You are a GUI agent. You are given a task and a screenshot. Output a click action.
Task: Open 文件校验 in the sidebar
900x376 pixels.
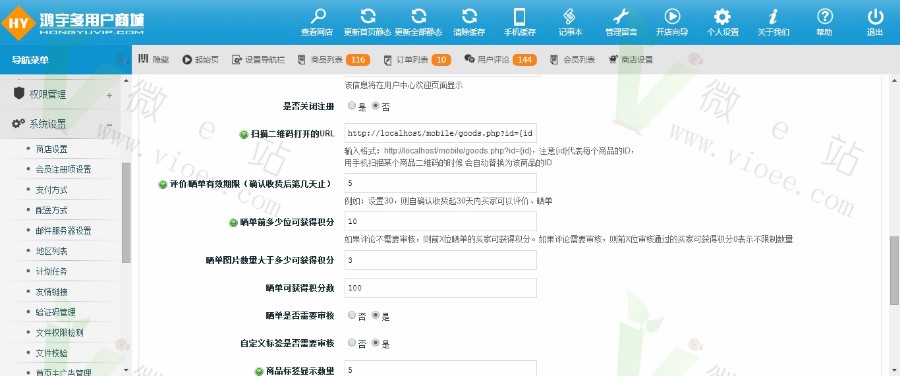click(x=52, y=353)
